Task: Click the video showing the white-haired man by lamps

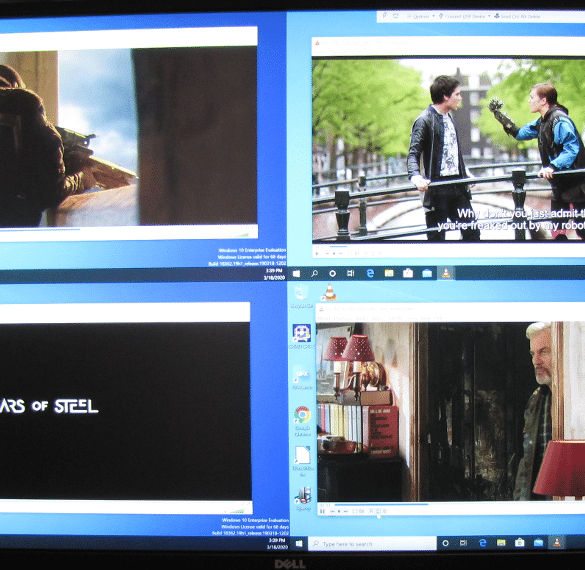Action: pos(451,411)
